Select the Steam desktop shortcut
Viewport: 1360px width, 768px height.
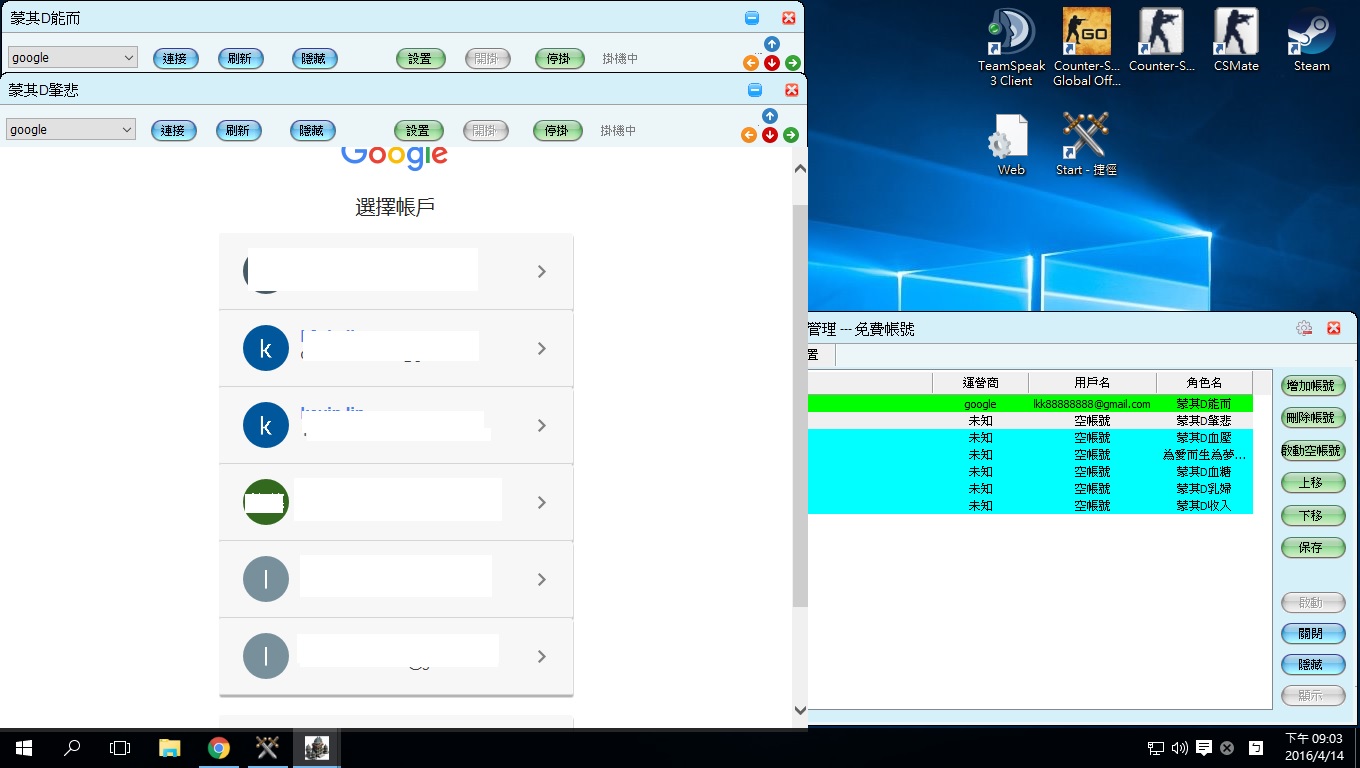pyautogui.click(x=1312, y=40)
